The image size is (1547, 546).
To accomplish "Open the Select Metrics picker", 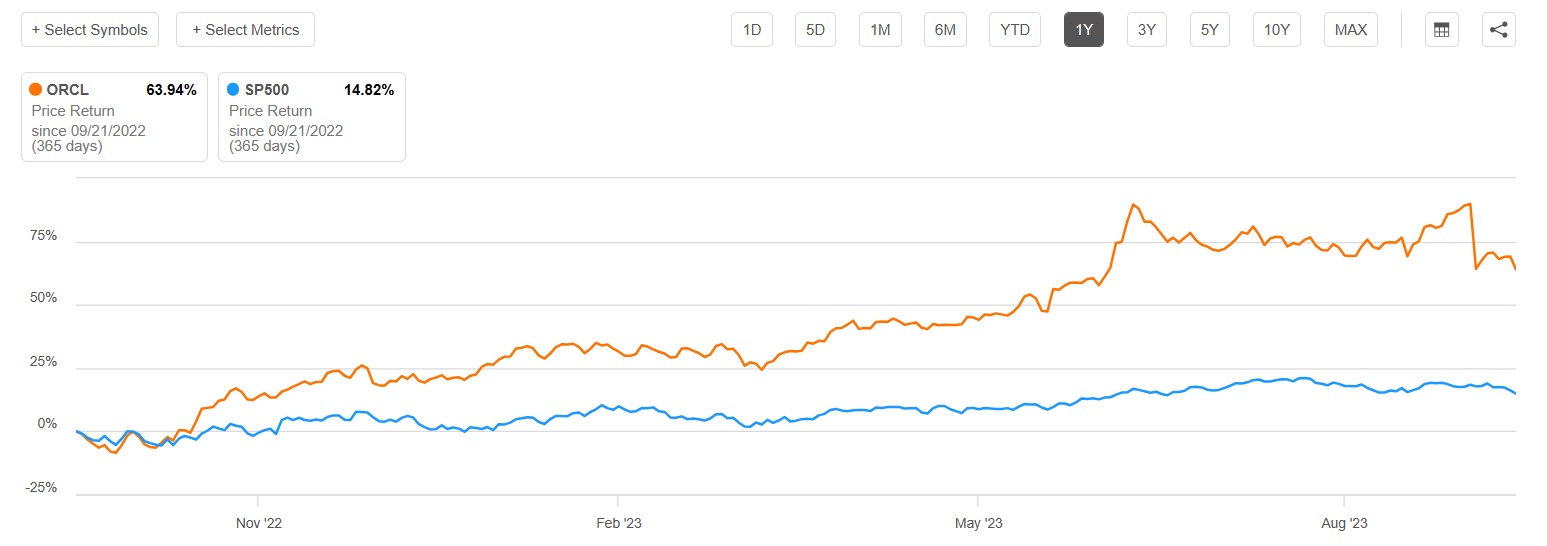I will [245, 30].
